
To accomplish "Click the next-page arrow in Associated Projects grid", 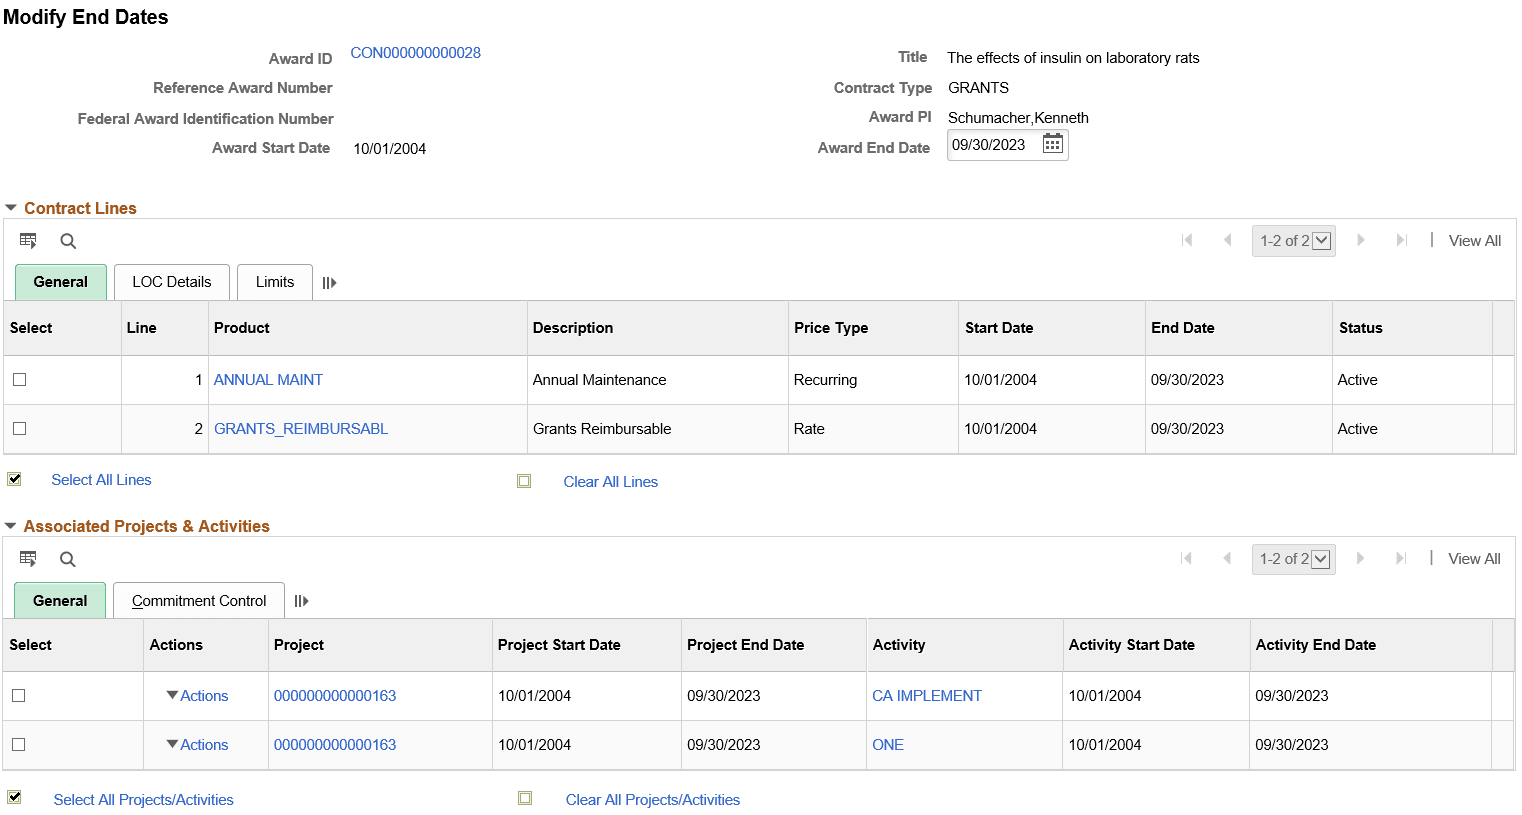I will (x=1361, y=558).
